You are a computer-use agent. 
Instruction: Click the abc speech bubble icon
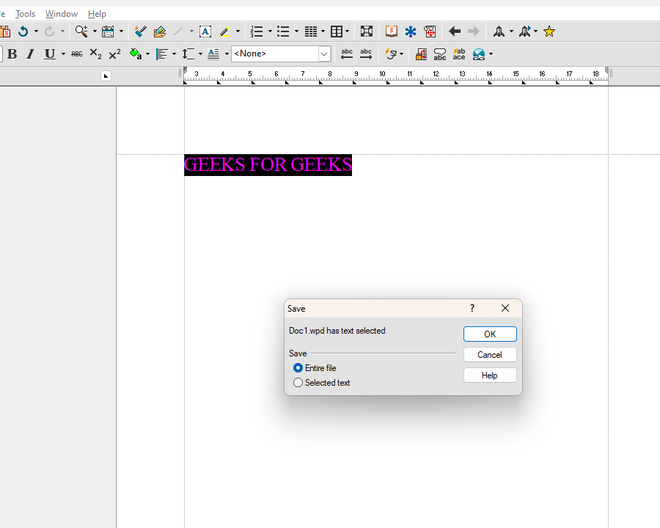click(440, 54)
